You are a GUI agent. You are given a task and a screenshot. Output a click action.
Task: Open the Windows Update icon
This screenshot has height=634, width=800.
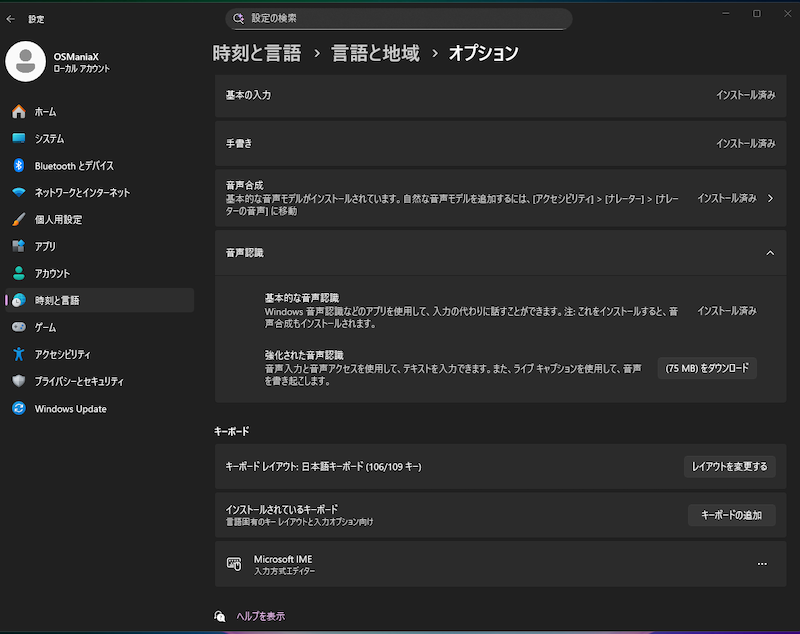pos(19,408)
